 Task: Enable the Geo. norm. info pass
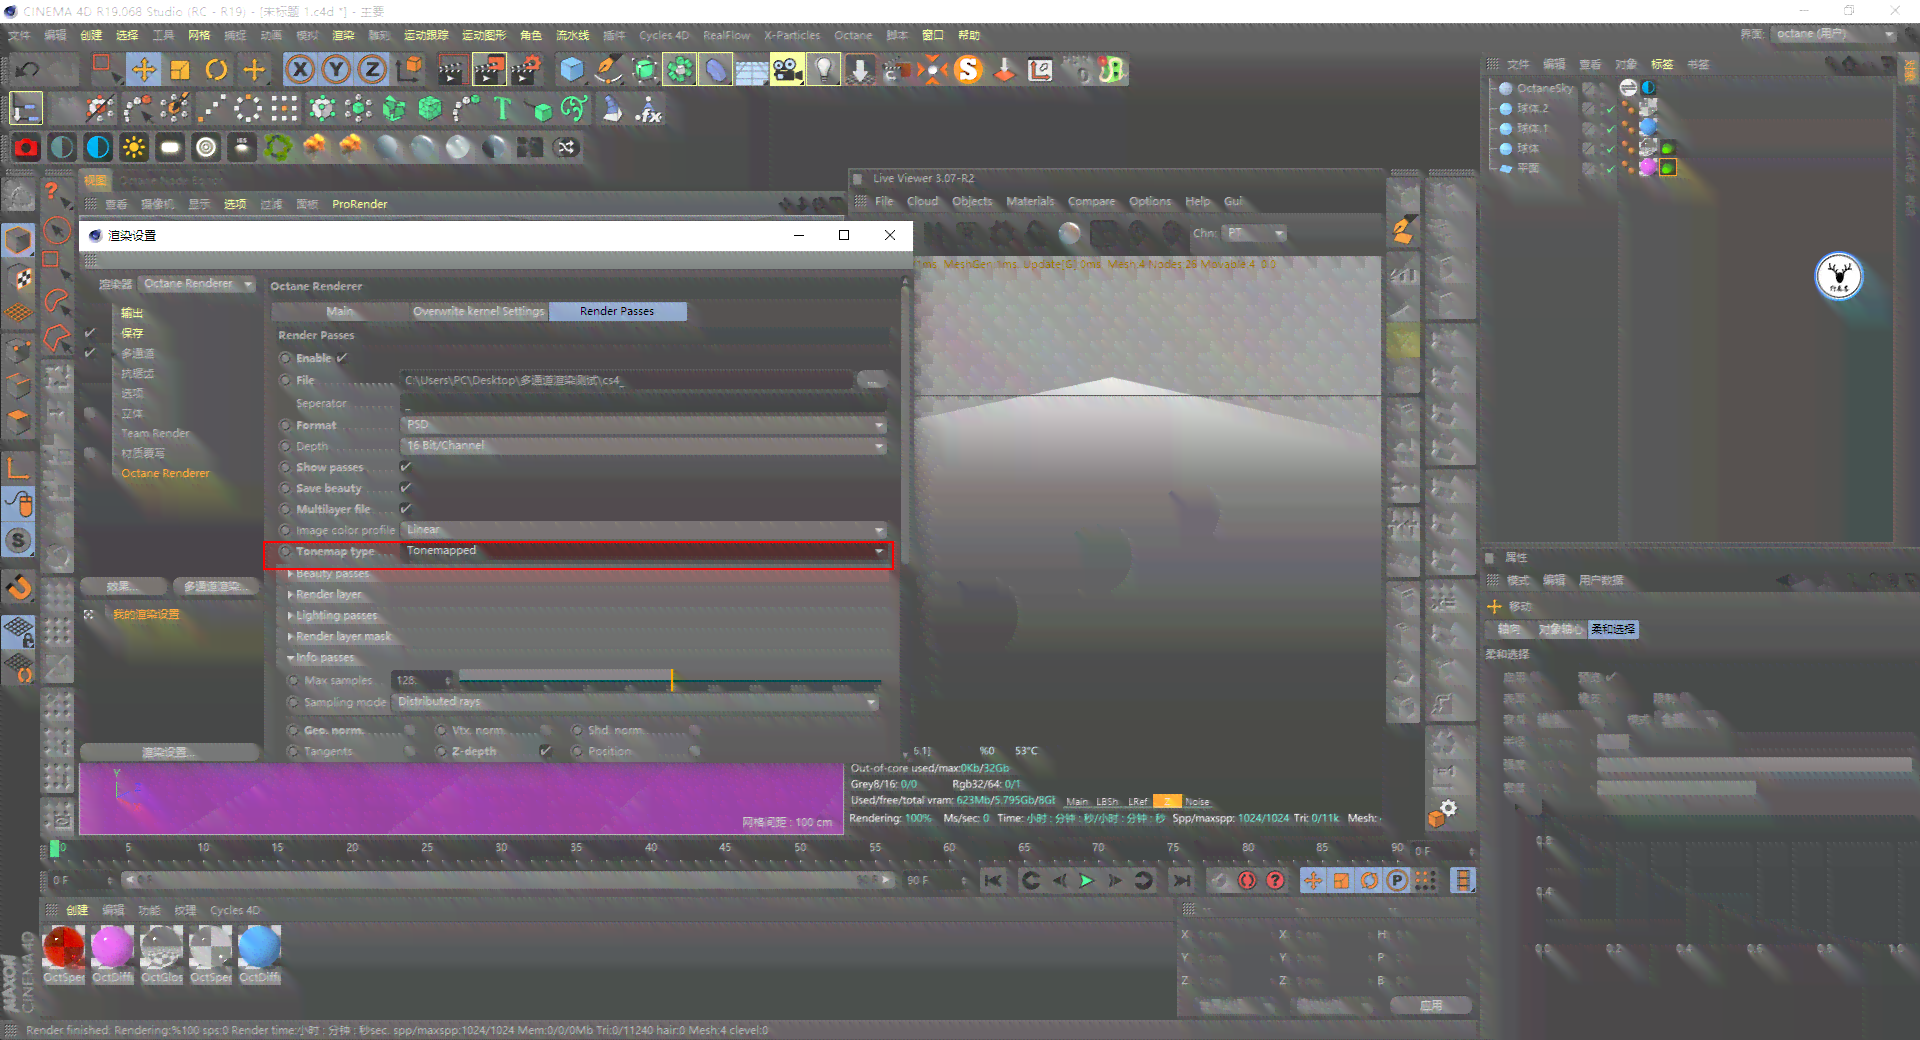pos(408,730)
